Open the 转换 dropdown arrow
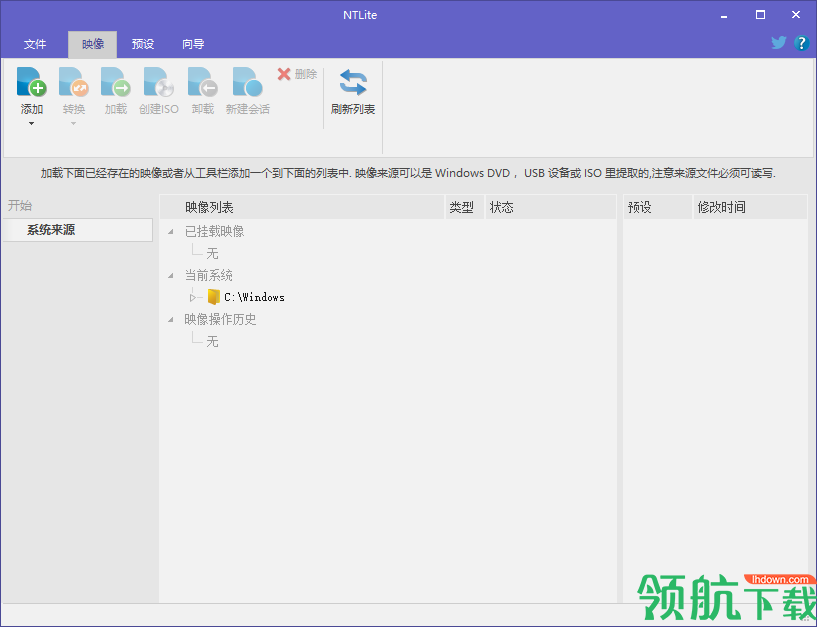Image resolution: width=817 pixels, height=627 pixels. pyautogui.click(x=73, y=124)
